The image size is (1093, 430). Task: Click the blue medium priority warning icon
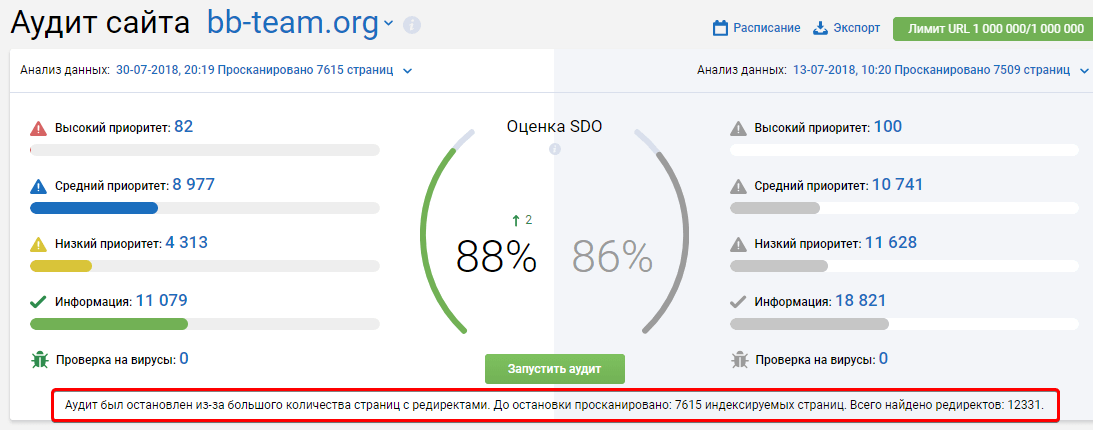click(x=38, y=187)
